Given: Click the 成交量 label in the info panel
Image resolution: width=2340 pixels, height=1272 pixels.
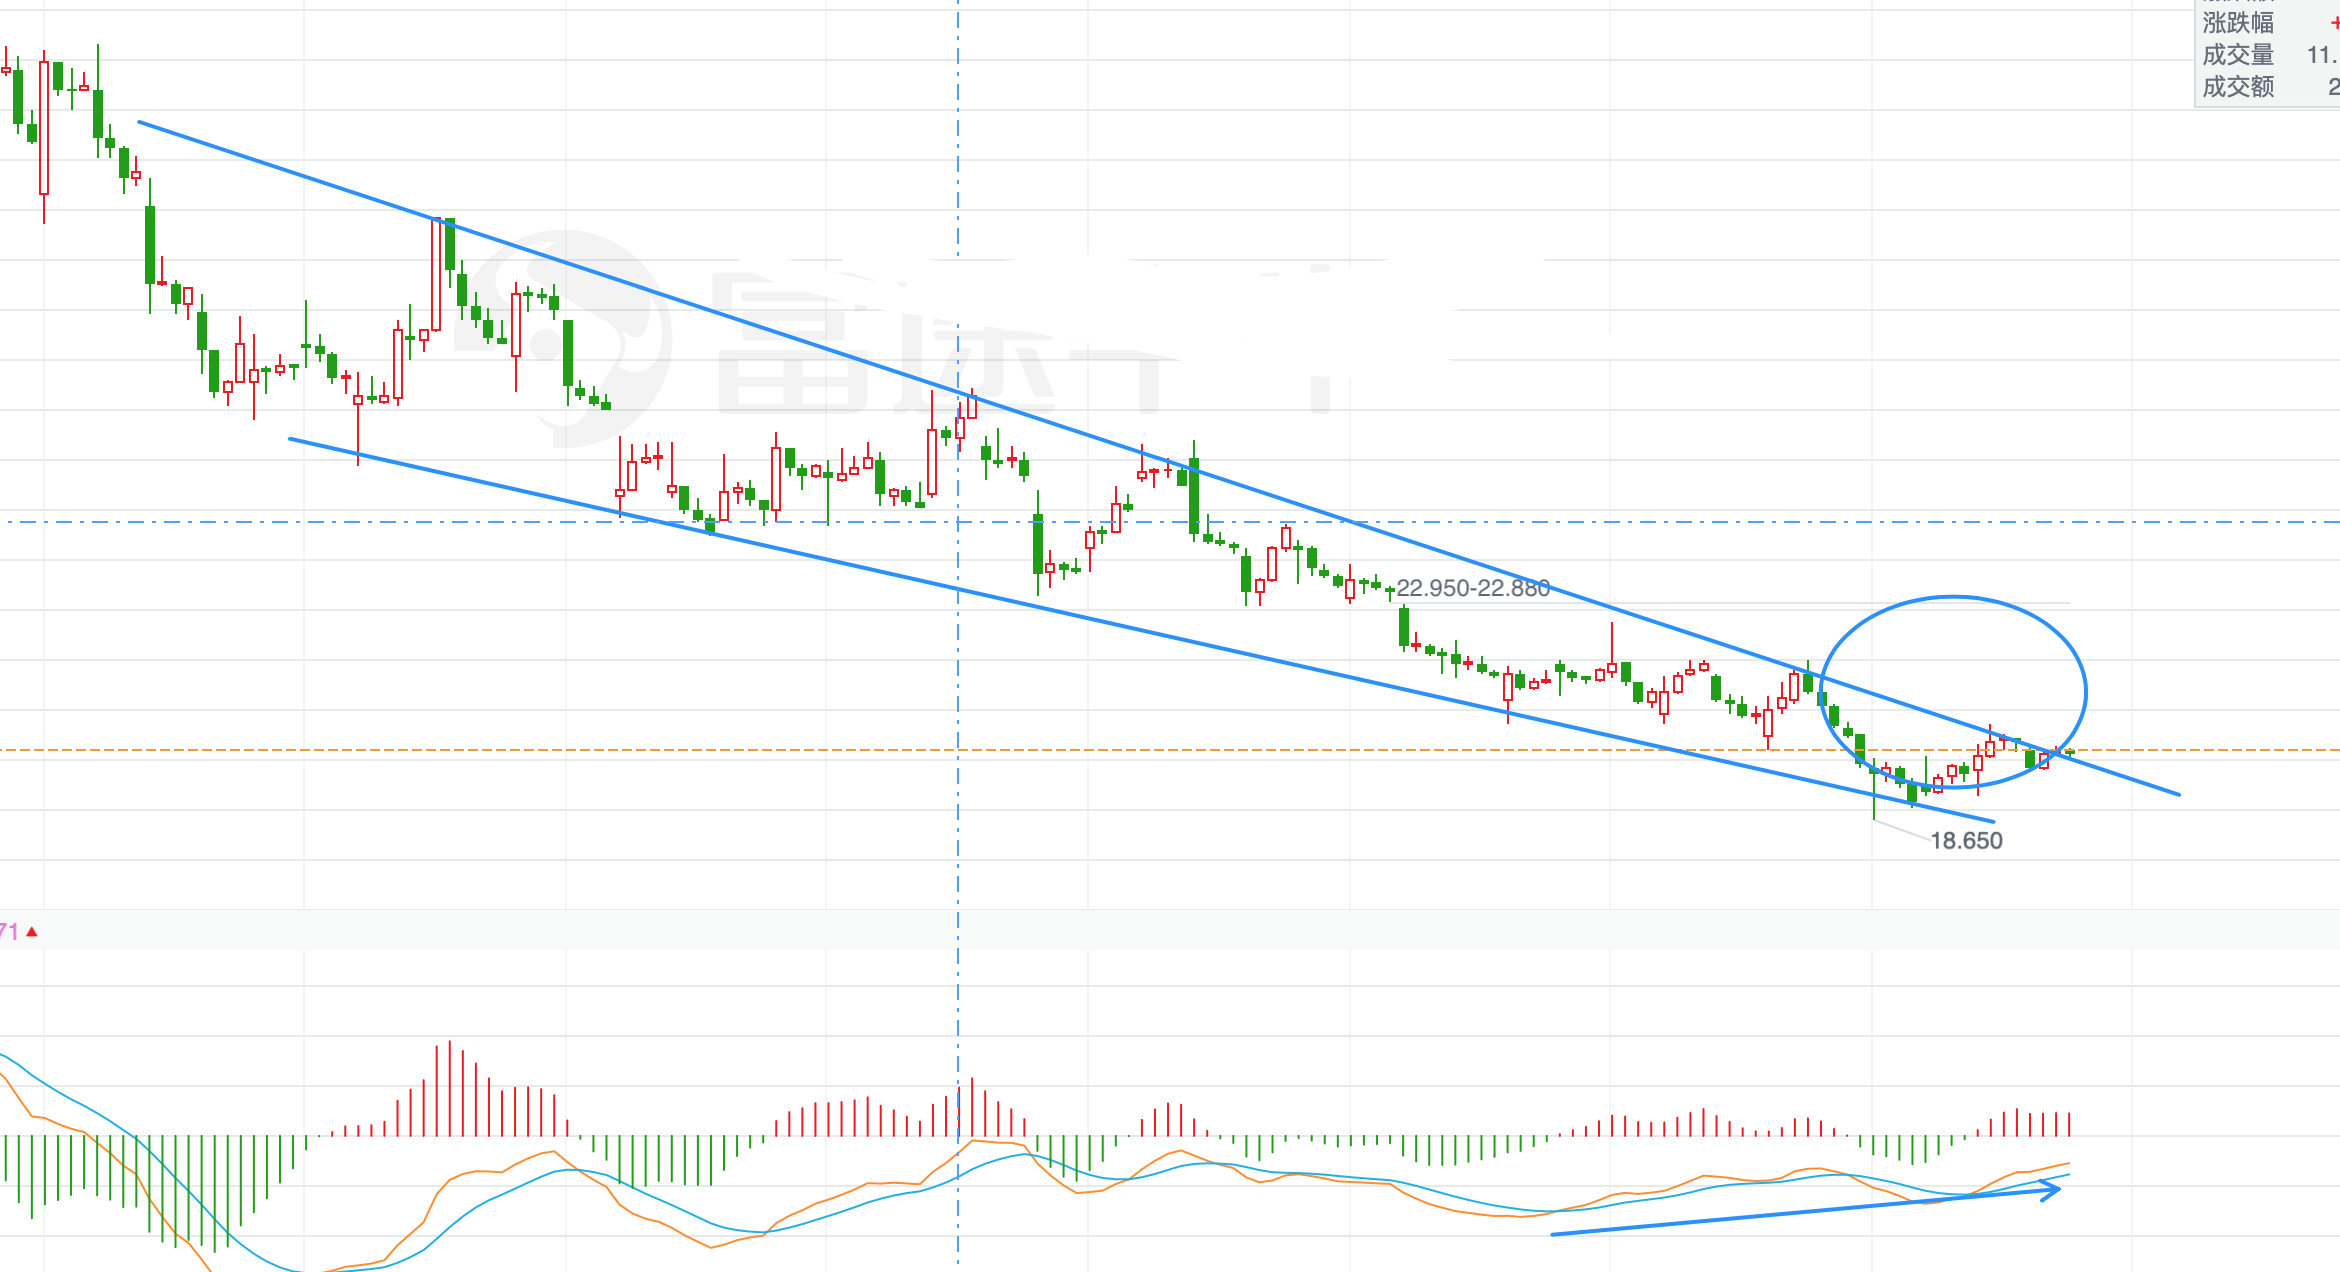Looking at the screenshot, I should coord(2238,55).
